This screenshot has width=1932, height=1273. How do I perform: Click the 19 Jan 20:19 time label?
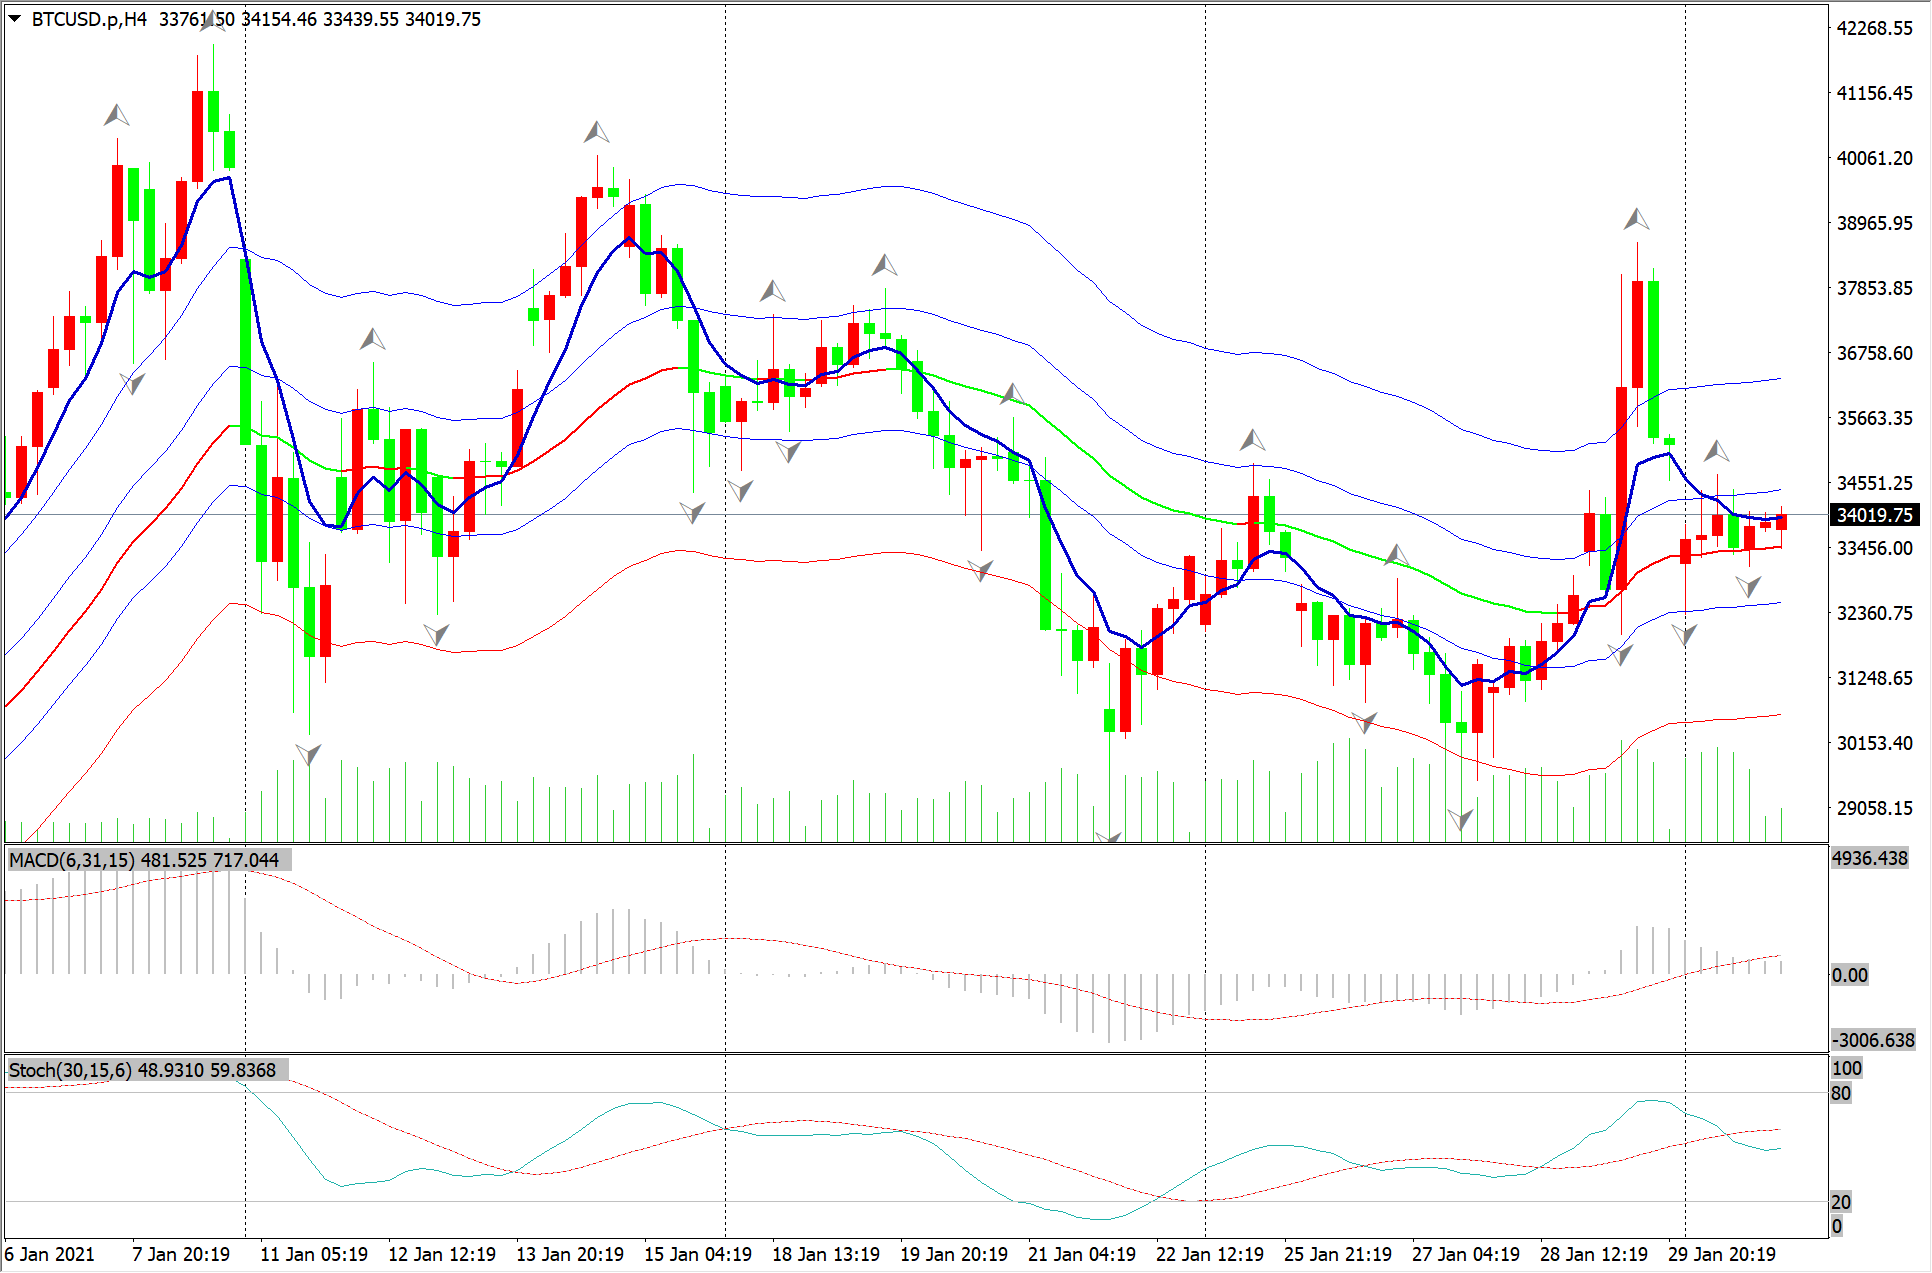(x=954, y=1254)
